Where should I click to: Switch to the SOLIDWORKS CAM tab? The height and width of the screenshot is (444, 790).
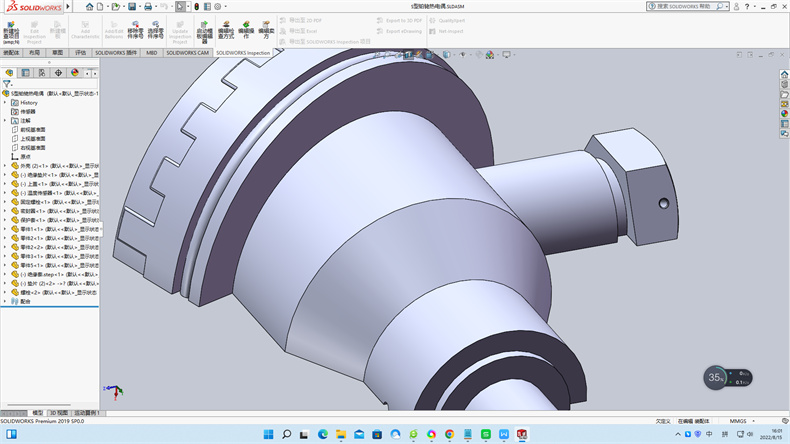(187, 52)
